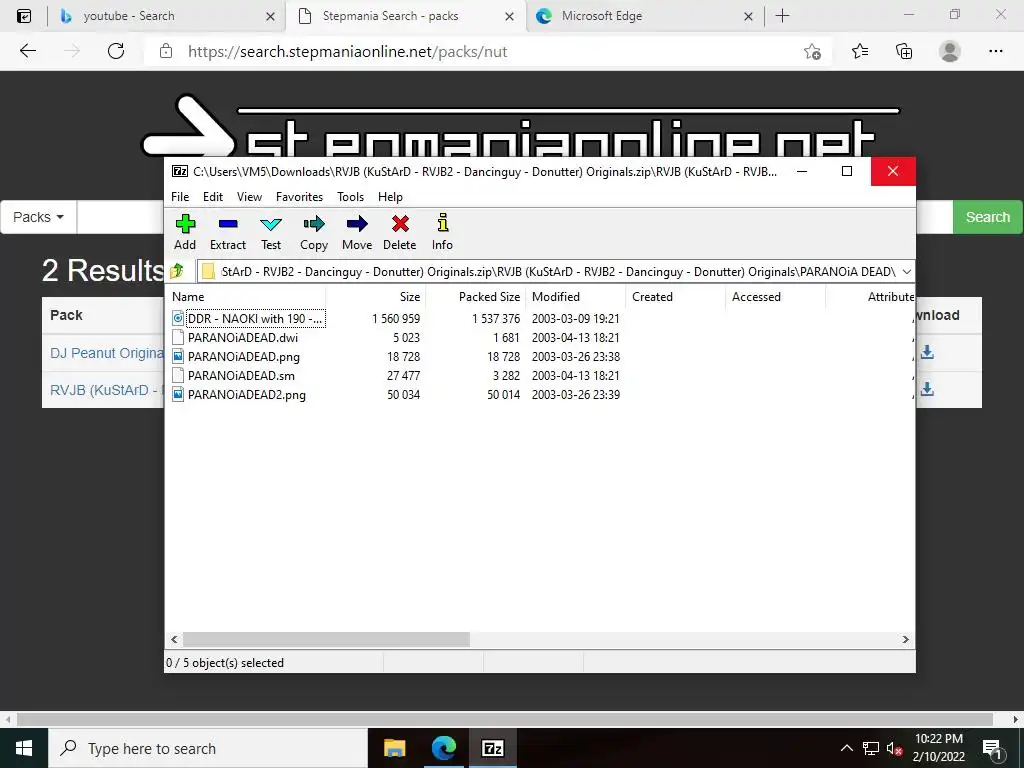Click the Add toolbar icon in 7-Zip

coord(185,232)
